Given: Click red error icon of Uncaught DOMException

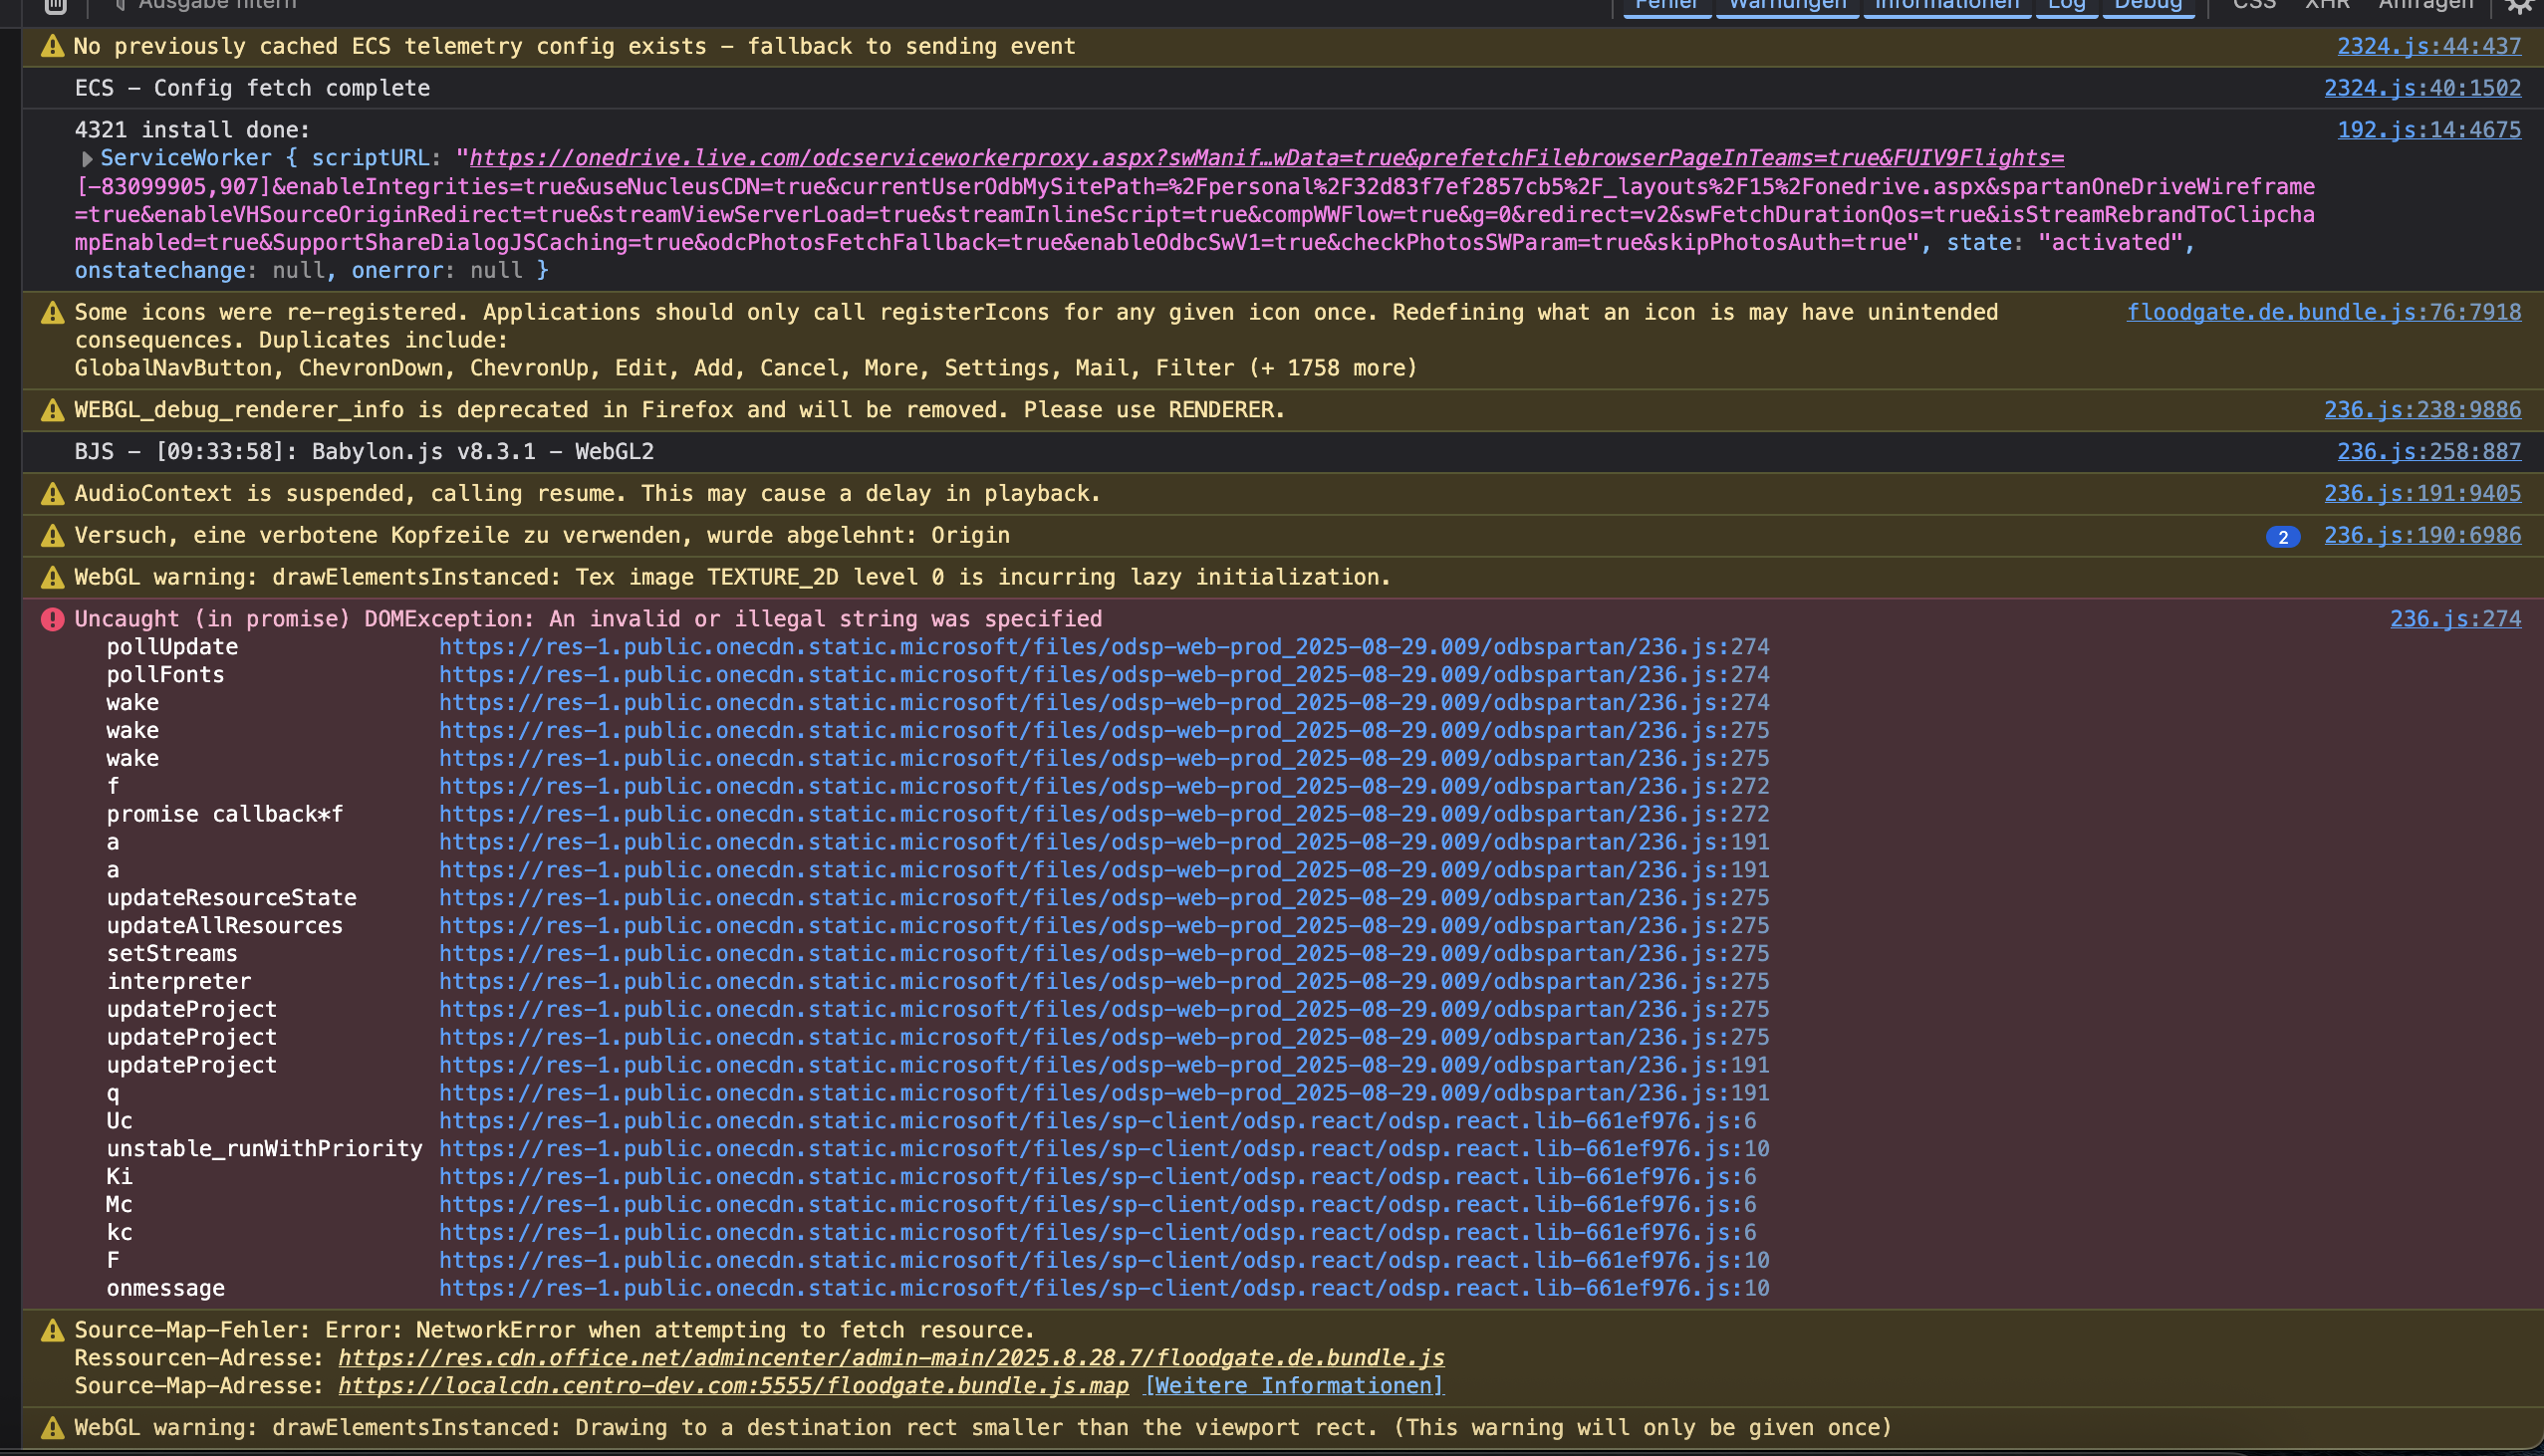Looking at the screenshot, I should tap(52, 619).
